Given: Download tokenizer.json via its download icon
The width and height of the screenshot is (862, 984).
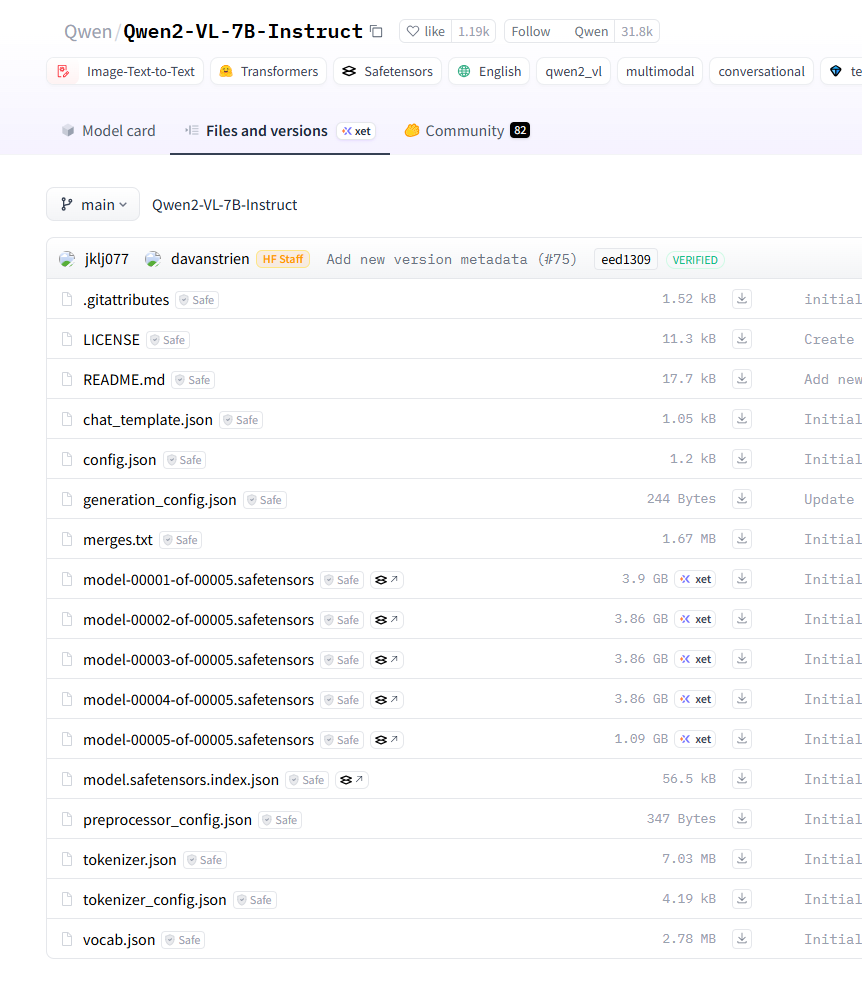Looking at the screenshot, I should (742, 859).
